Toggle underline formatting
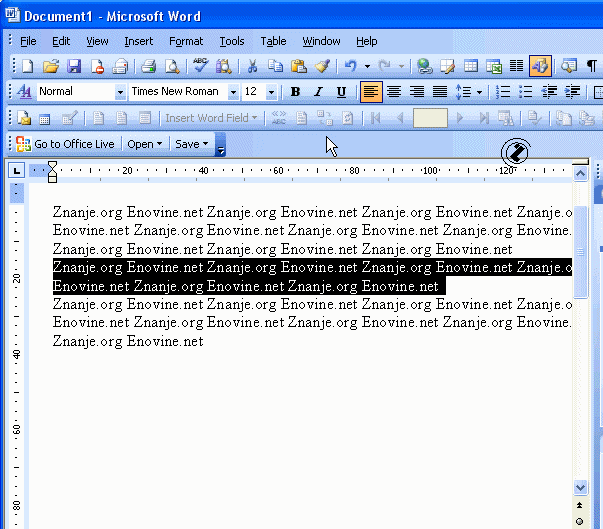603x529 pixels. pyautogui.click(x=341, y=92)
